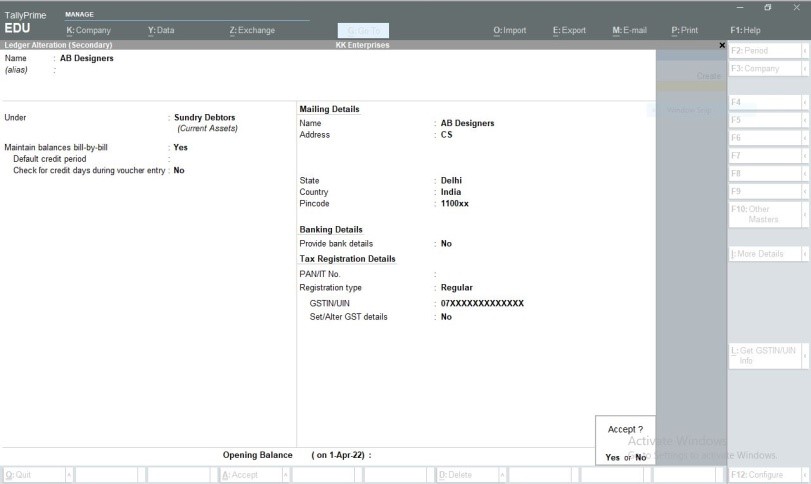Click mailing Name value AB Designers
811x484 pixels.
click(467, 123)
